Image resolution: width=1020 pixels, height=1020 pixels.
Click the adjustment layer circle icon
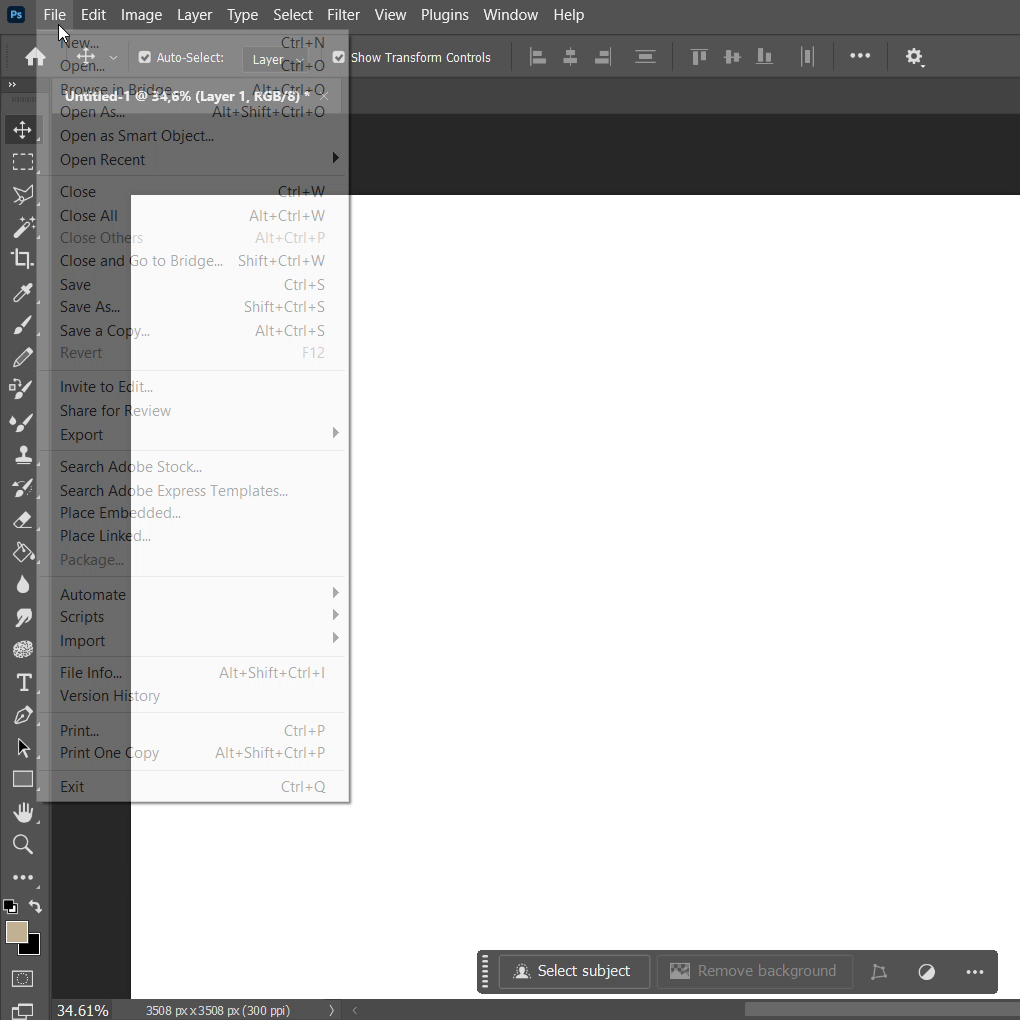[x=926, y=972]
